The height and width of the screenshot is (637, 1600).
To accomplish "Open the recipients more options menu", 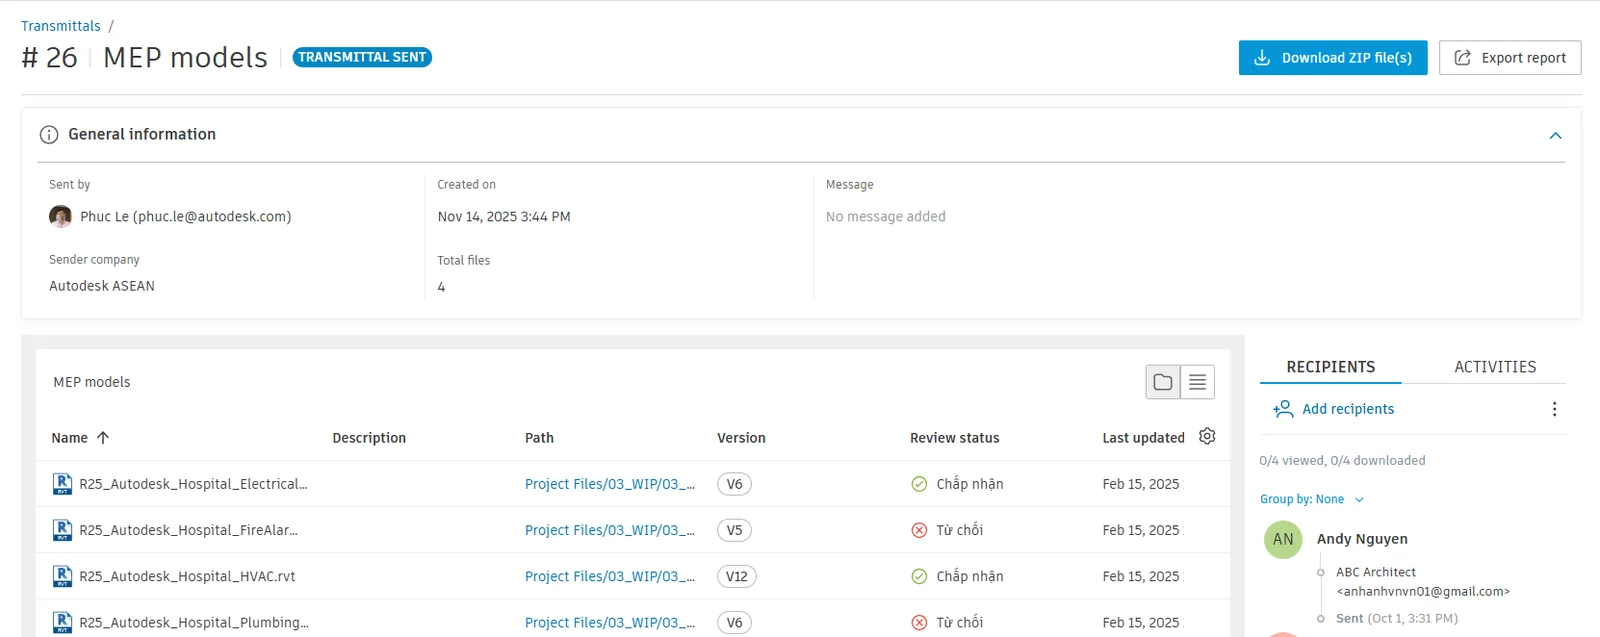I will click(x=1554, y=409).
